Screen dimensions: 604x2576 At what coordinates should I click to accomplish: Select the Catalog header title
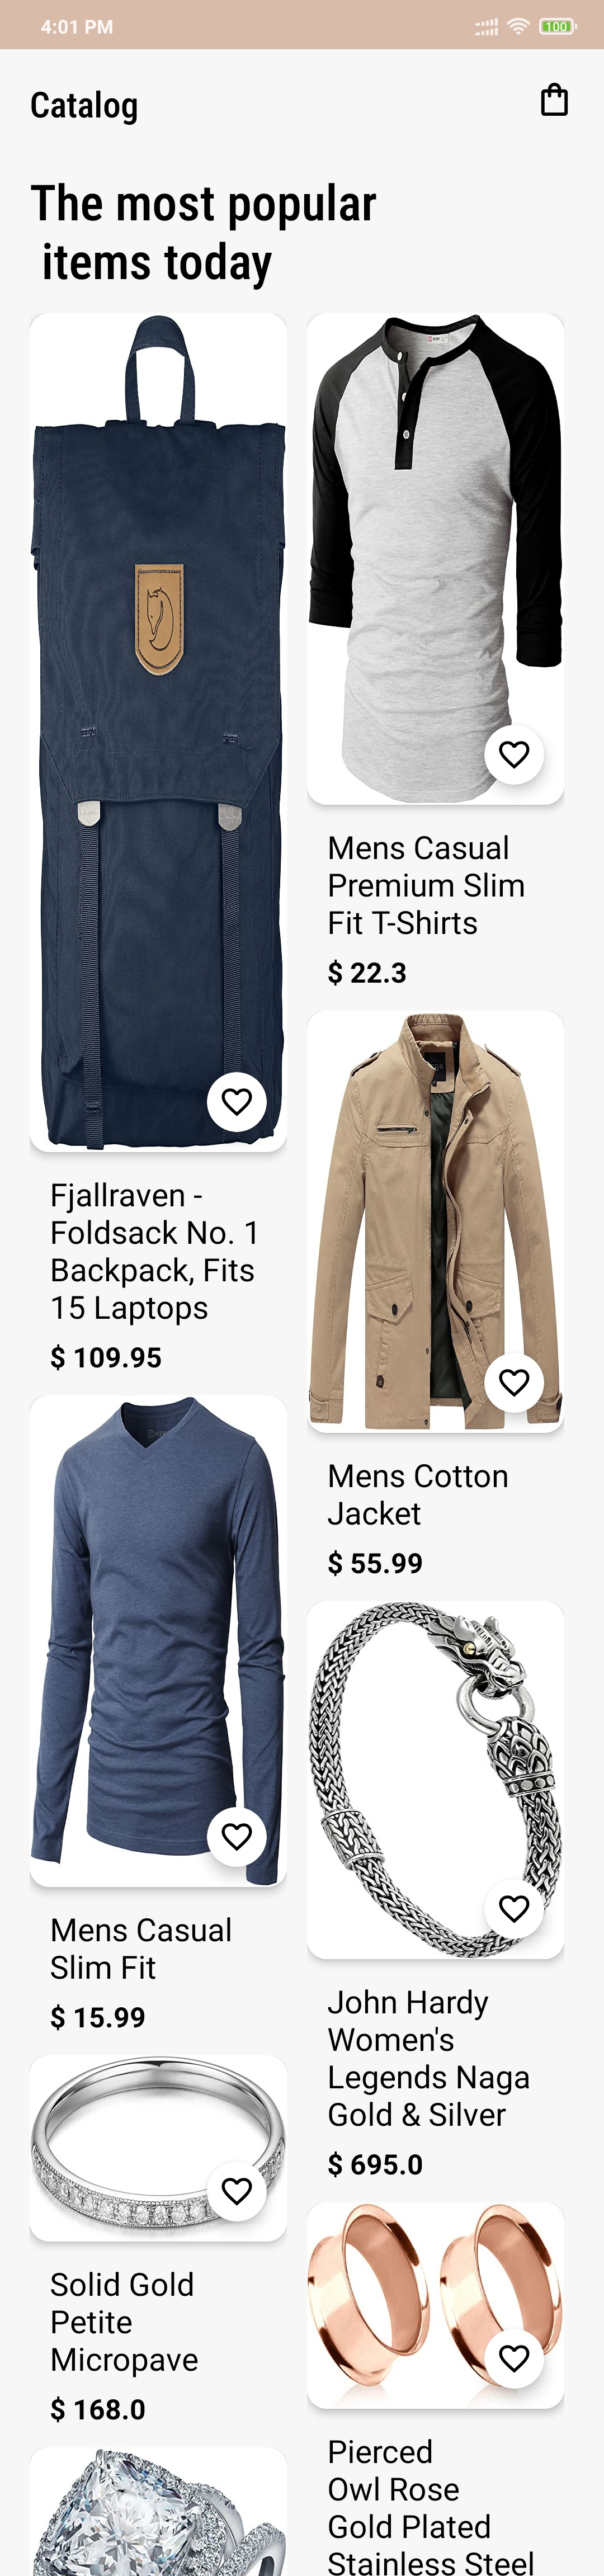(x=84, y=105)
